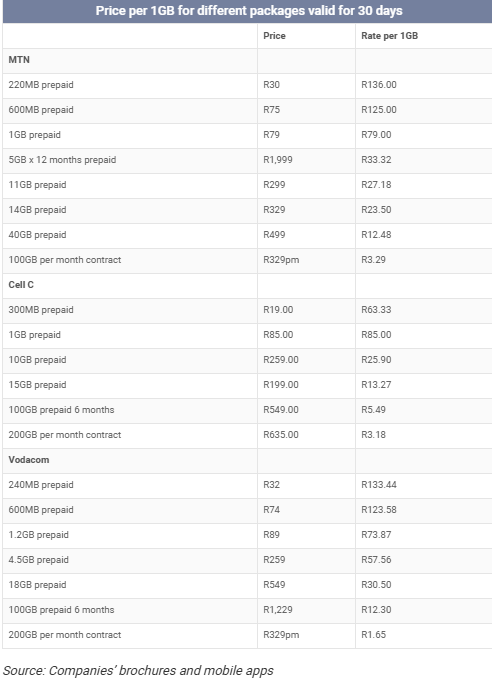Select the Cell C 300MB prepaid label

[41, 310]
